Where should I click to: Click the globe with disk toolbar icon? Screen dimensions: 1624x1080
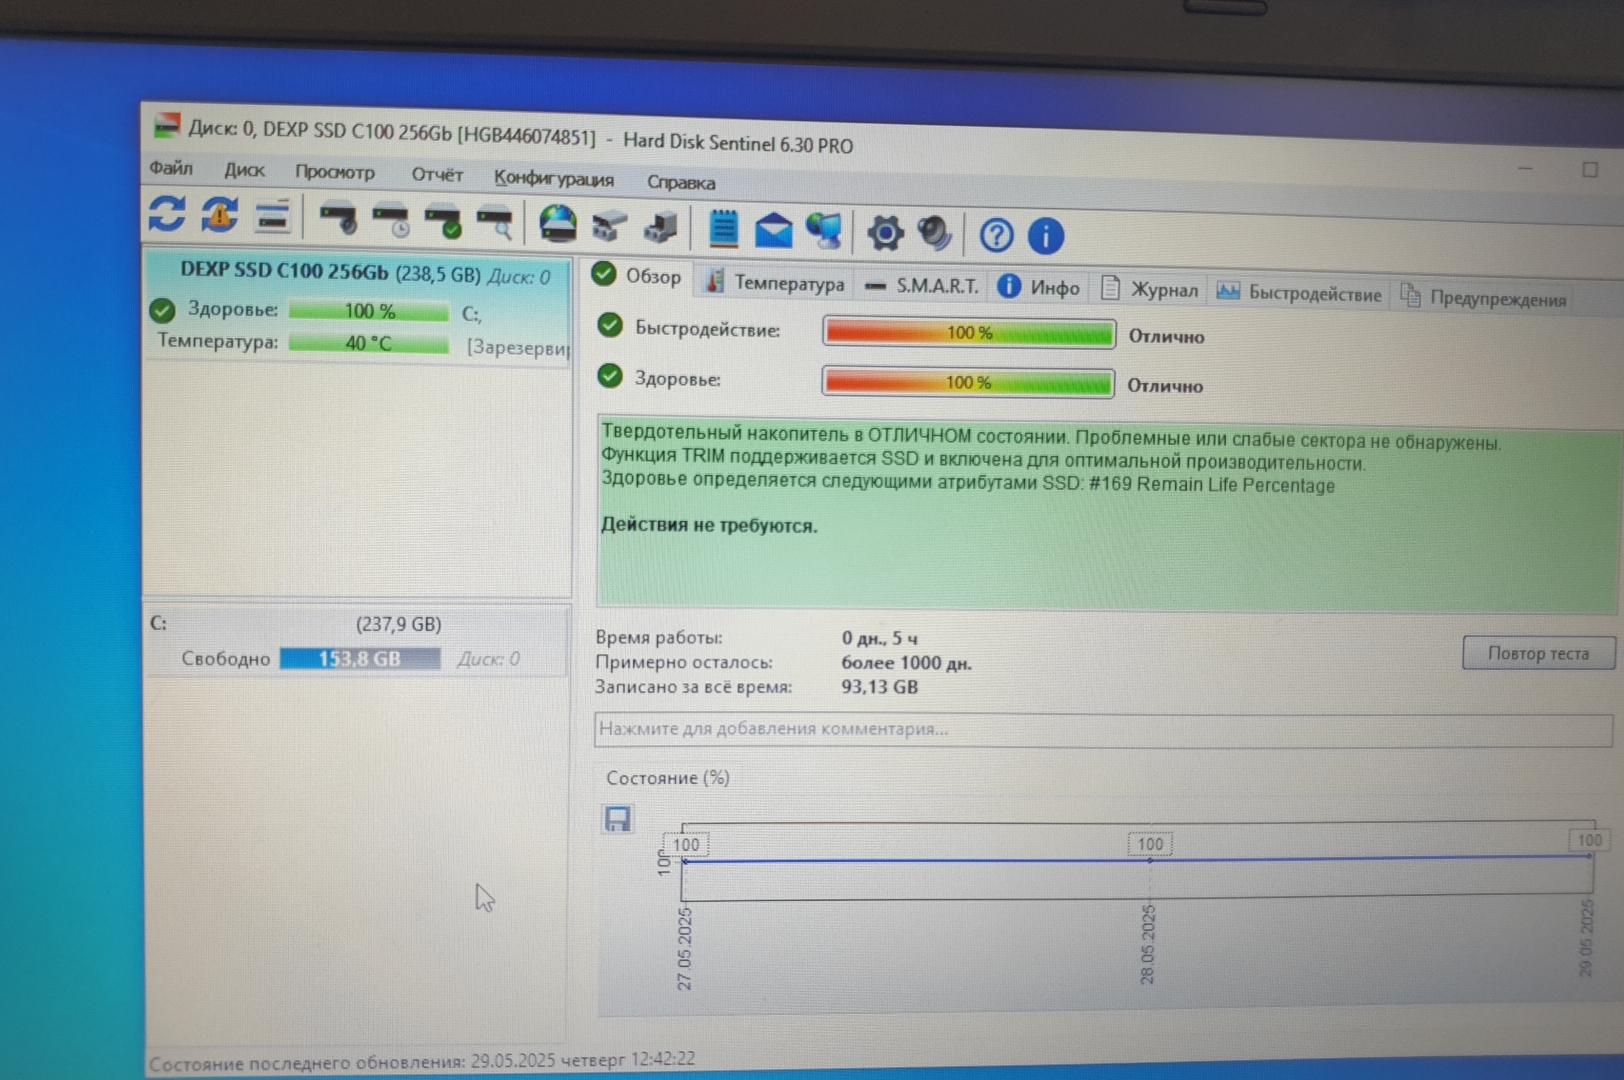557,224
